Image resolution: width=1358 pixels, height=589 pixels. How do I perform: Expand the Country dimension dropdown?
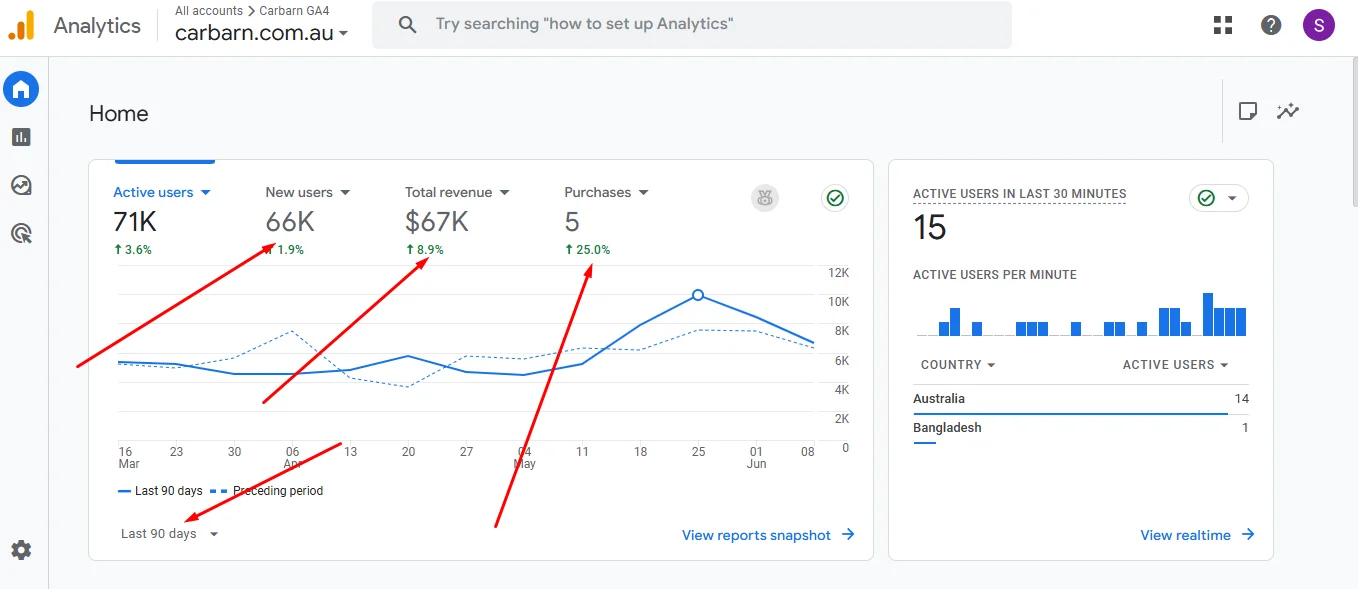click(x=958, y=365)
